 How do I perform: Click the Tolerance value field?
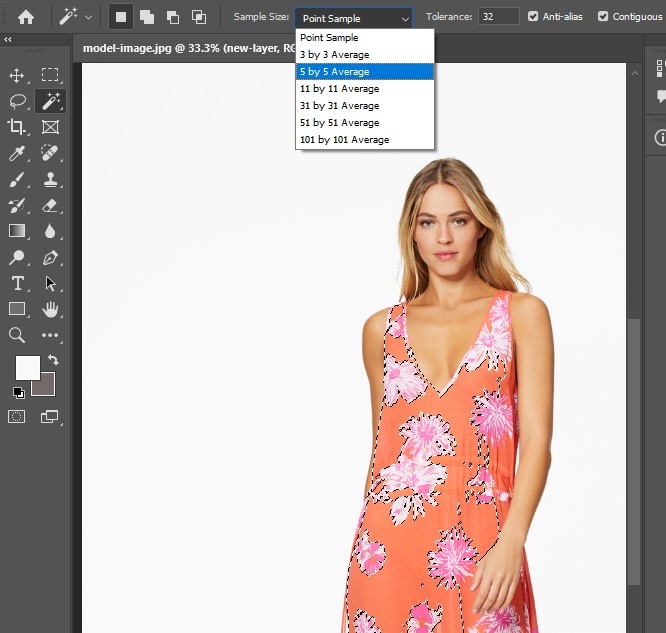point(498,17)
